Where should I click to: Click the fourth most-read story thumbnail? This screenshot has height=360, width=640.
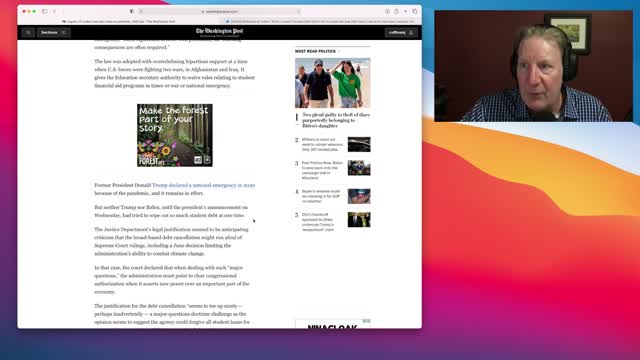(359, 196)
